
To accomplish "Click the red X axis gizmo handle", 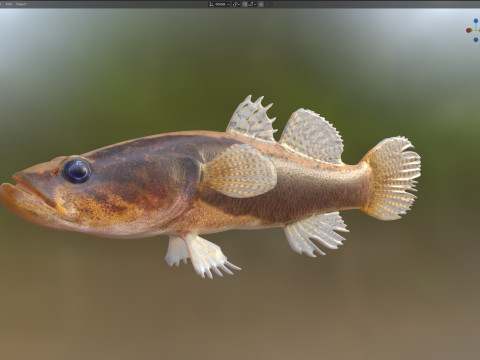I will pos(469,30).
